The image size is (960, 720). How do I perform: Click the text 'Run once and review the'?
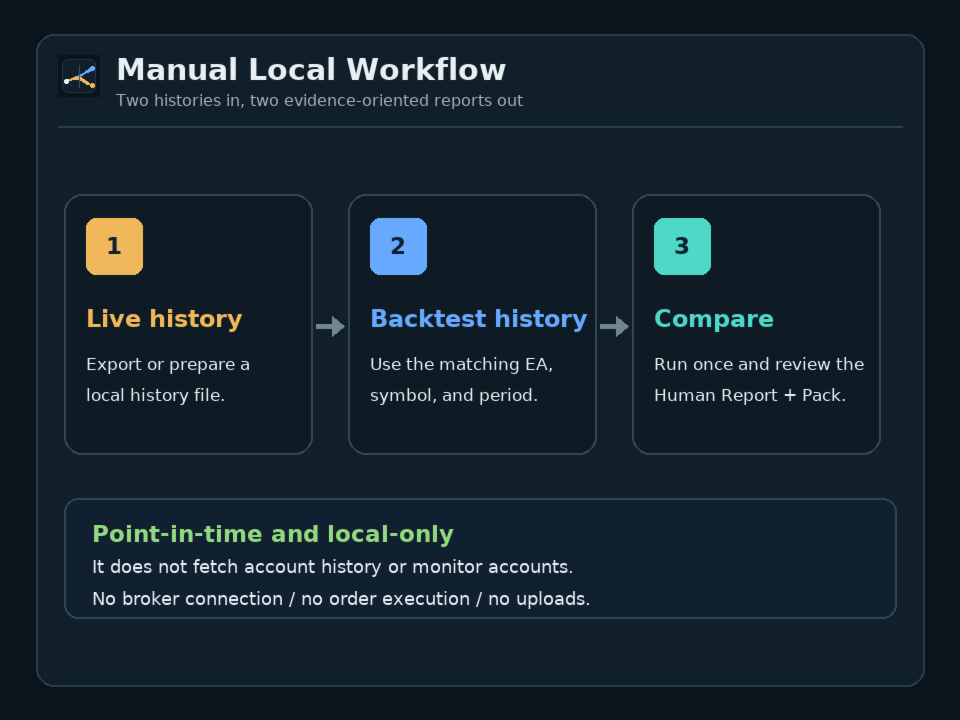point(759,364)
